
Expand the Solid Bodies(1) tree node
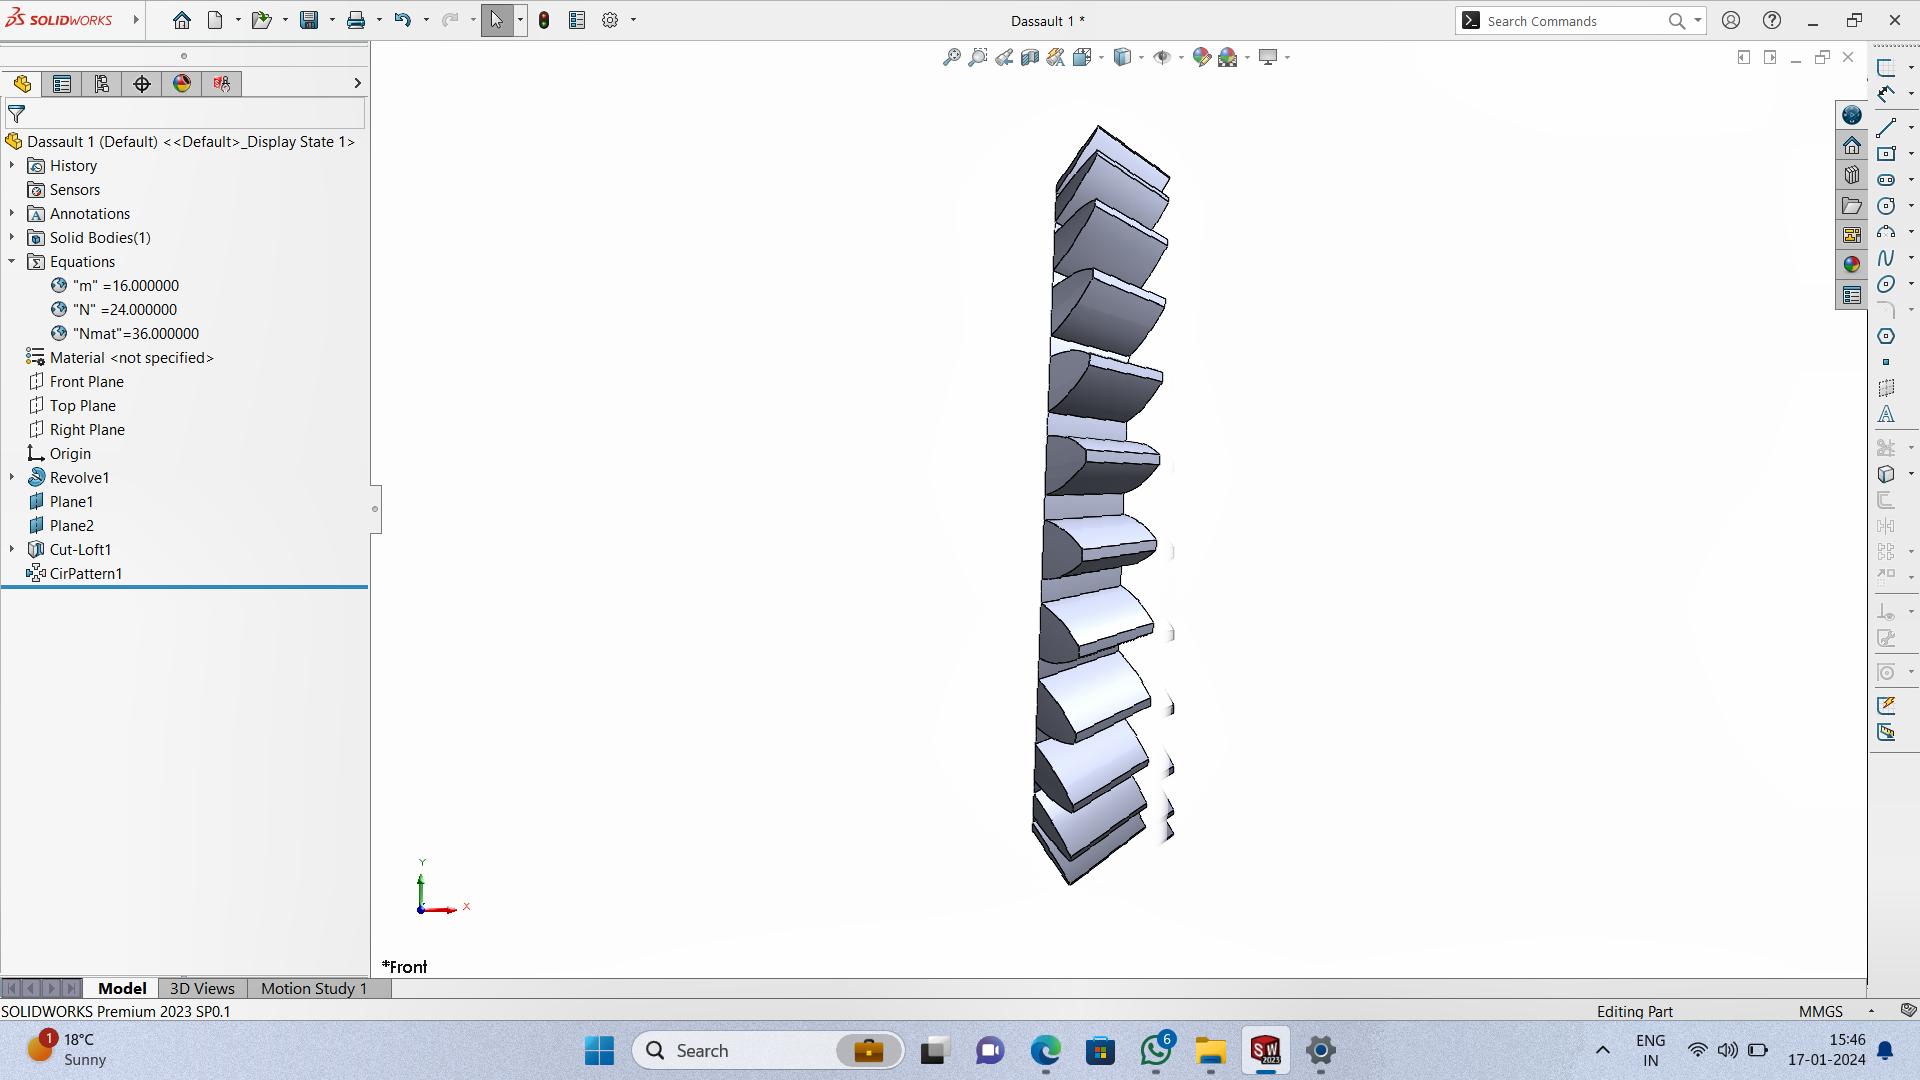[11, 237]
